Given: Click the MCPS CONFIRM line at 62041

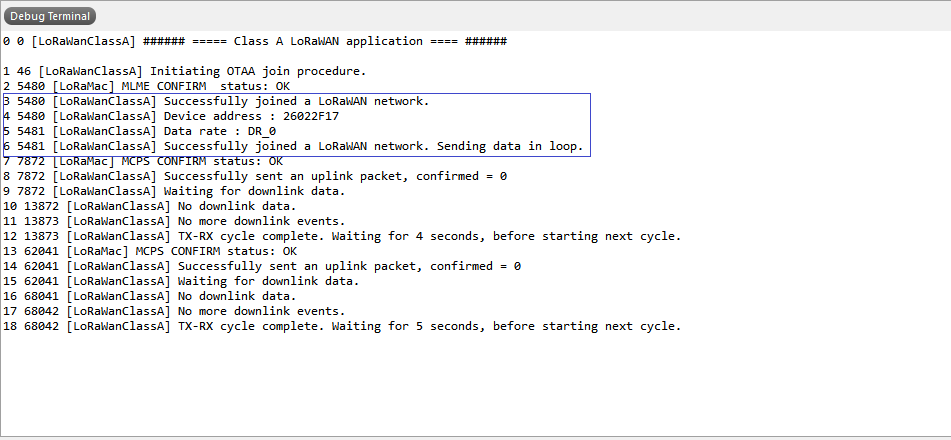Looking at the screenshot, I should pos(150,251).
